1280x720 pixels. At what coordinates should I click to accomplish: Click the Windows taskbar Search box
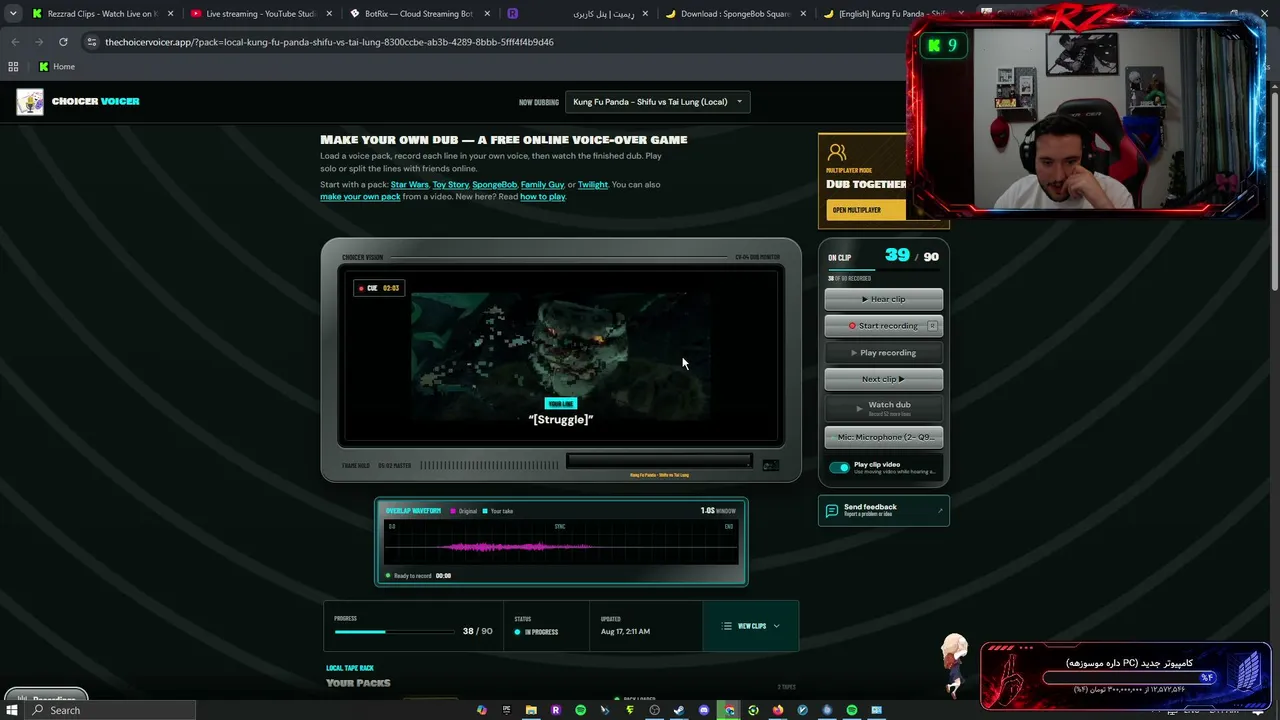point(110,710)
